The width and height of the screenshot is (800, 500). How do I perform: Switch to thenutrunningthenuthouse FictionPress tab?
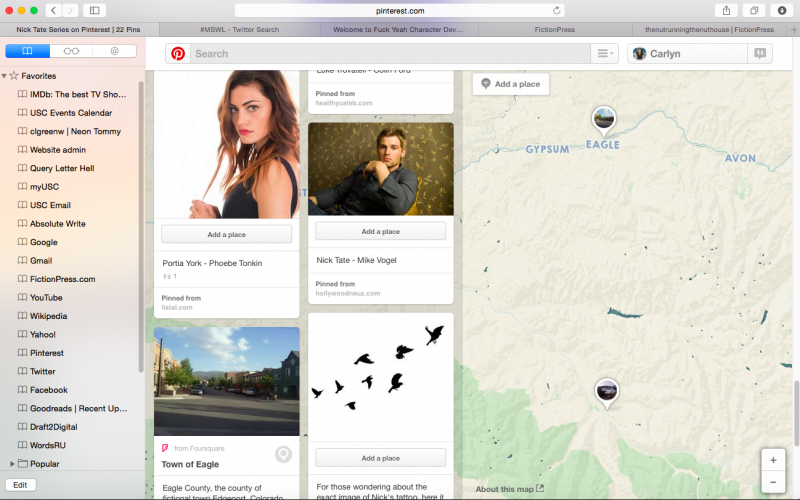(x=709, y=30)
